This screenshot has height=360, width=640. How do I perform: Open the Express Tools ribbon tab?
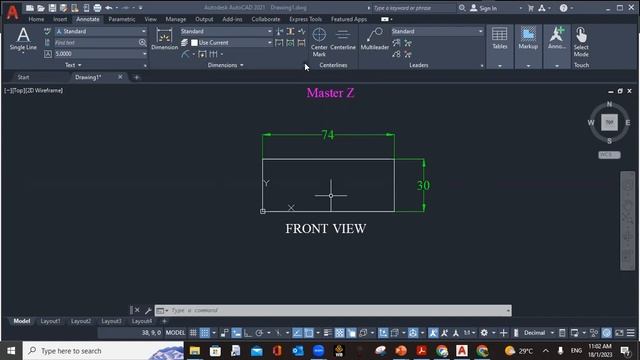click(305, 19)
